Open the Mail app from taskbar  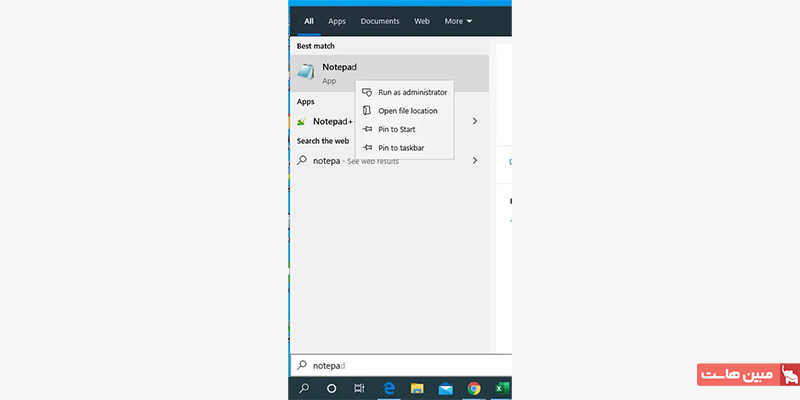click(446, 388)
